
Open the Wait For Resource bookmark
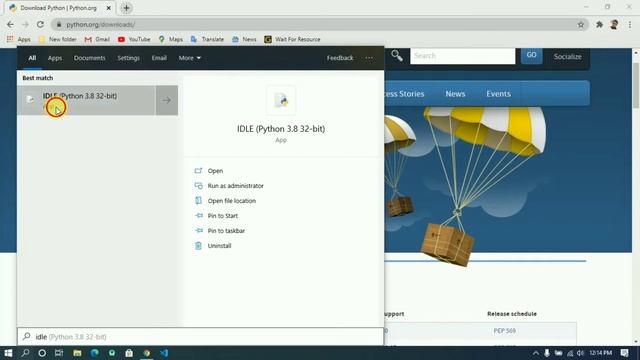(292, 39)
